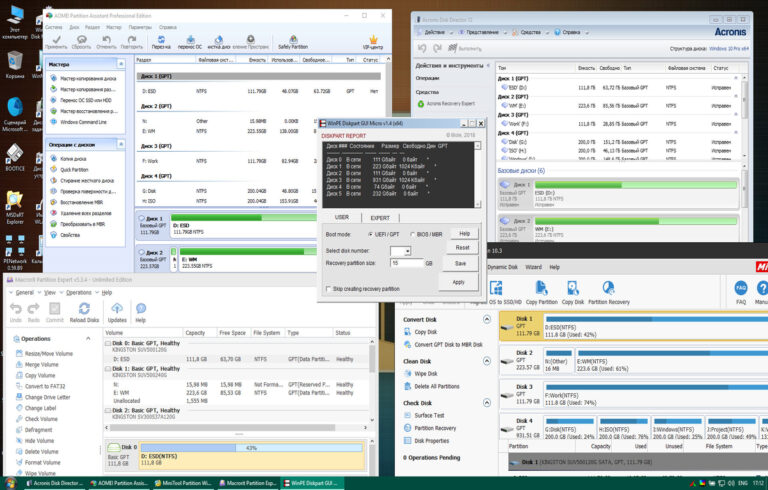Switch to EXPERT tab in Diskpart GUI
The width and height of the screenshot is (768, 490).
click(x=380, y=218)
